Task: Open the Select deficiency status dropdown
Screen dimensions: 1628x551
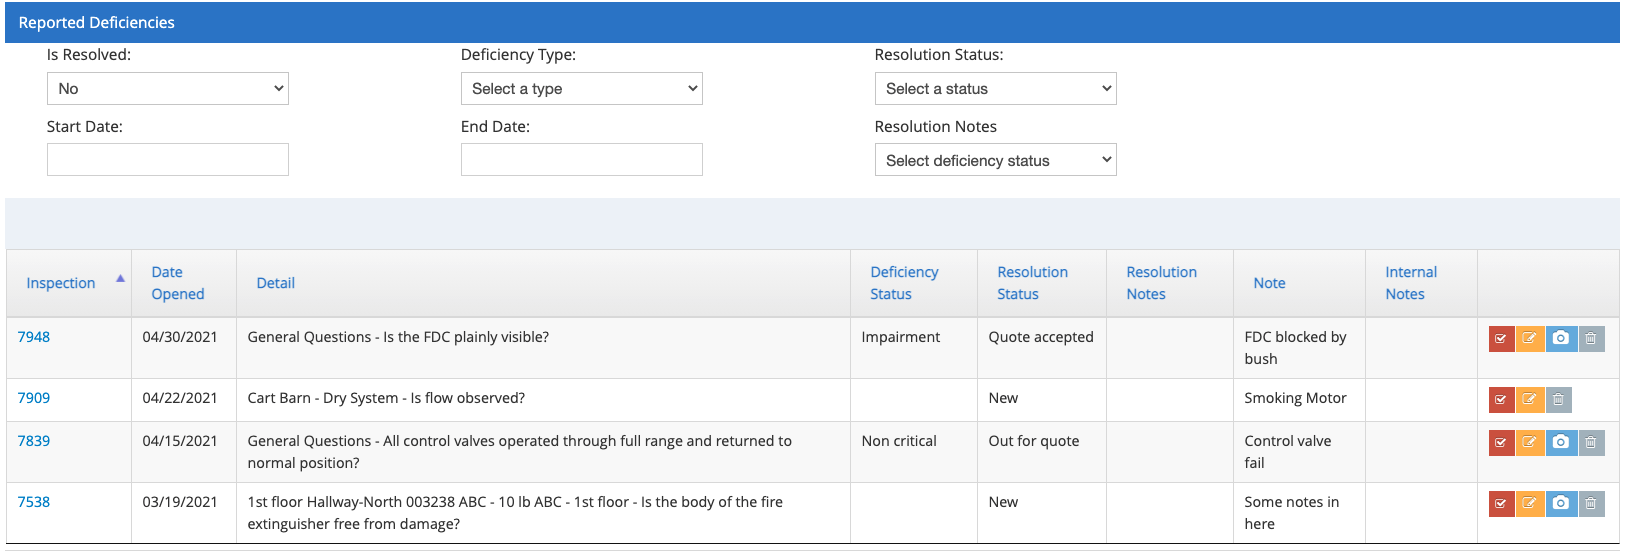Action: coord(995,160)
